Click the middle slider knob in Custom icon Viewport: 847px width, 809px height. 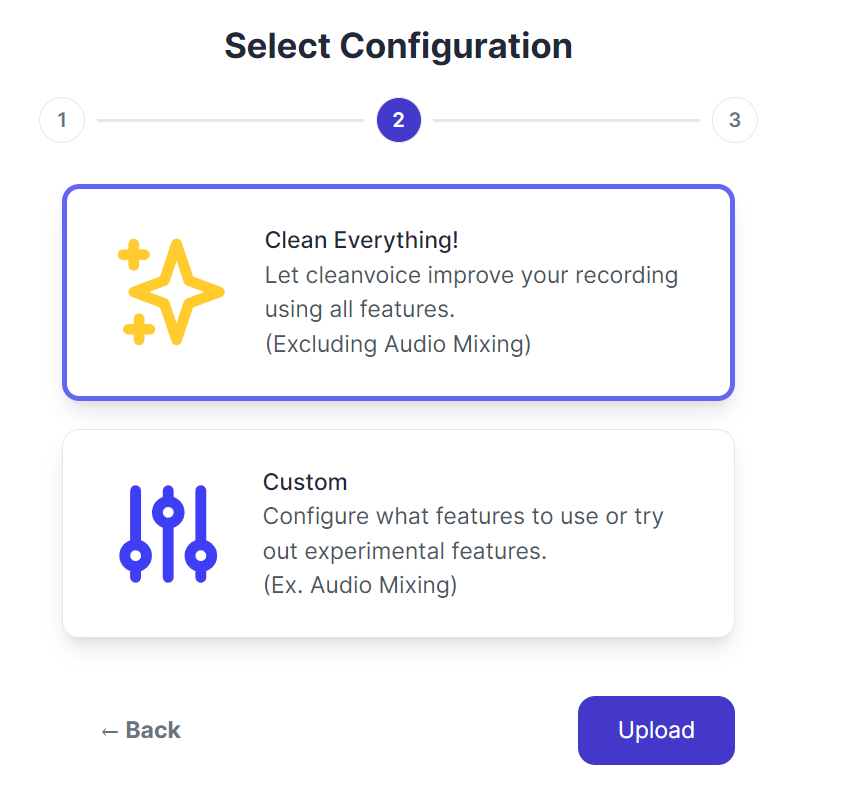168,511
